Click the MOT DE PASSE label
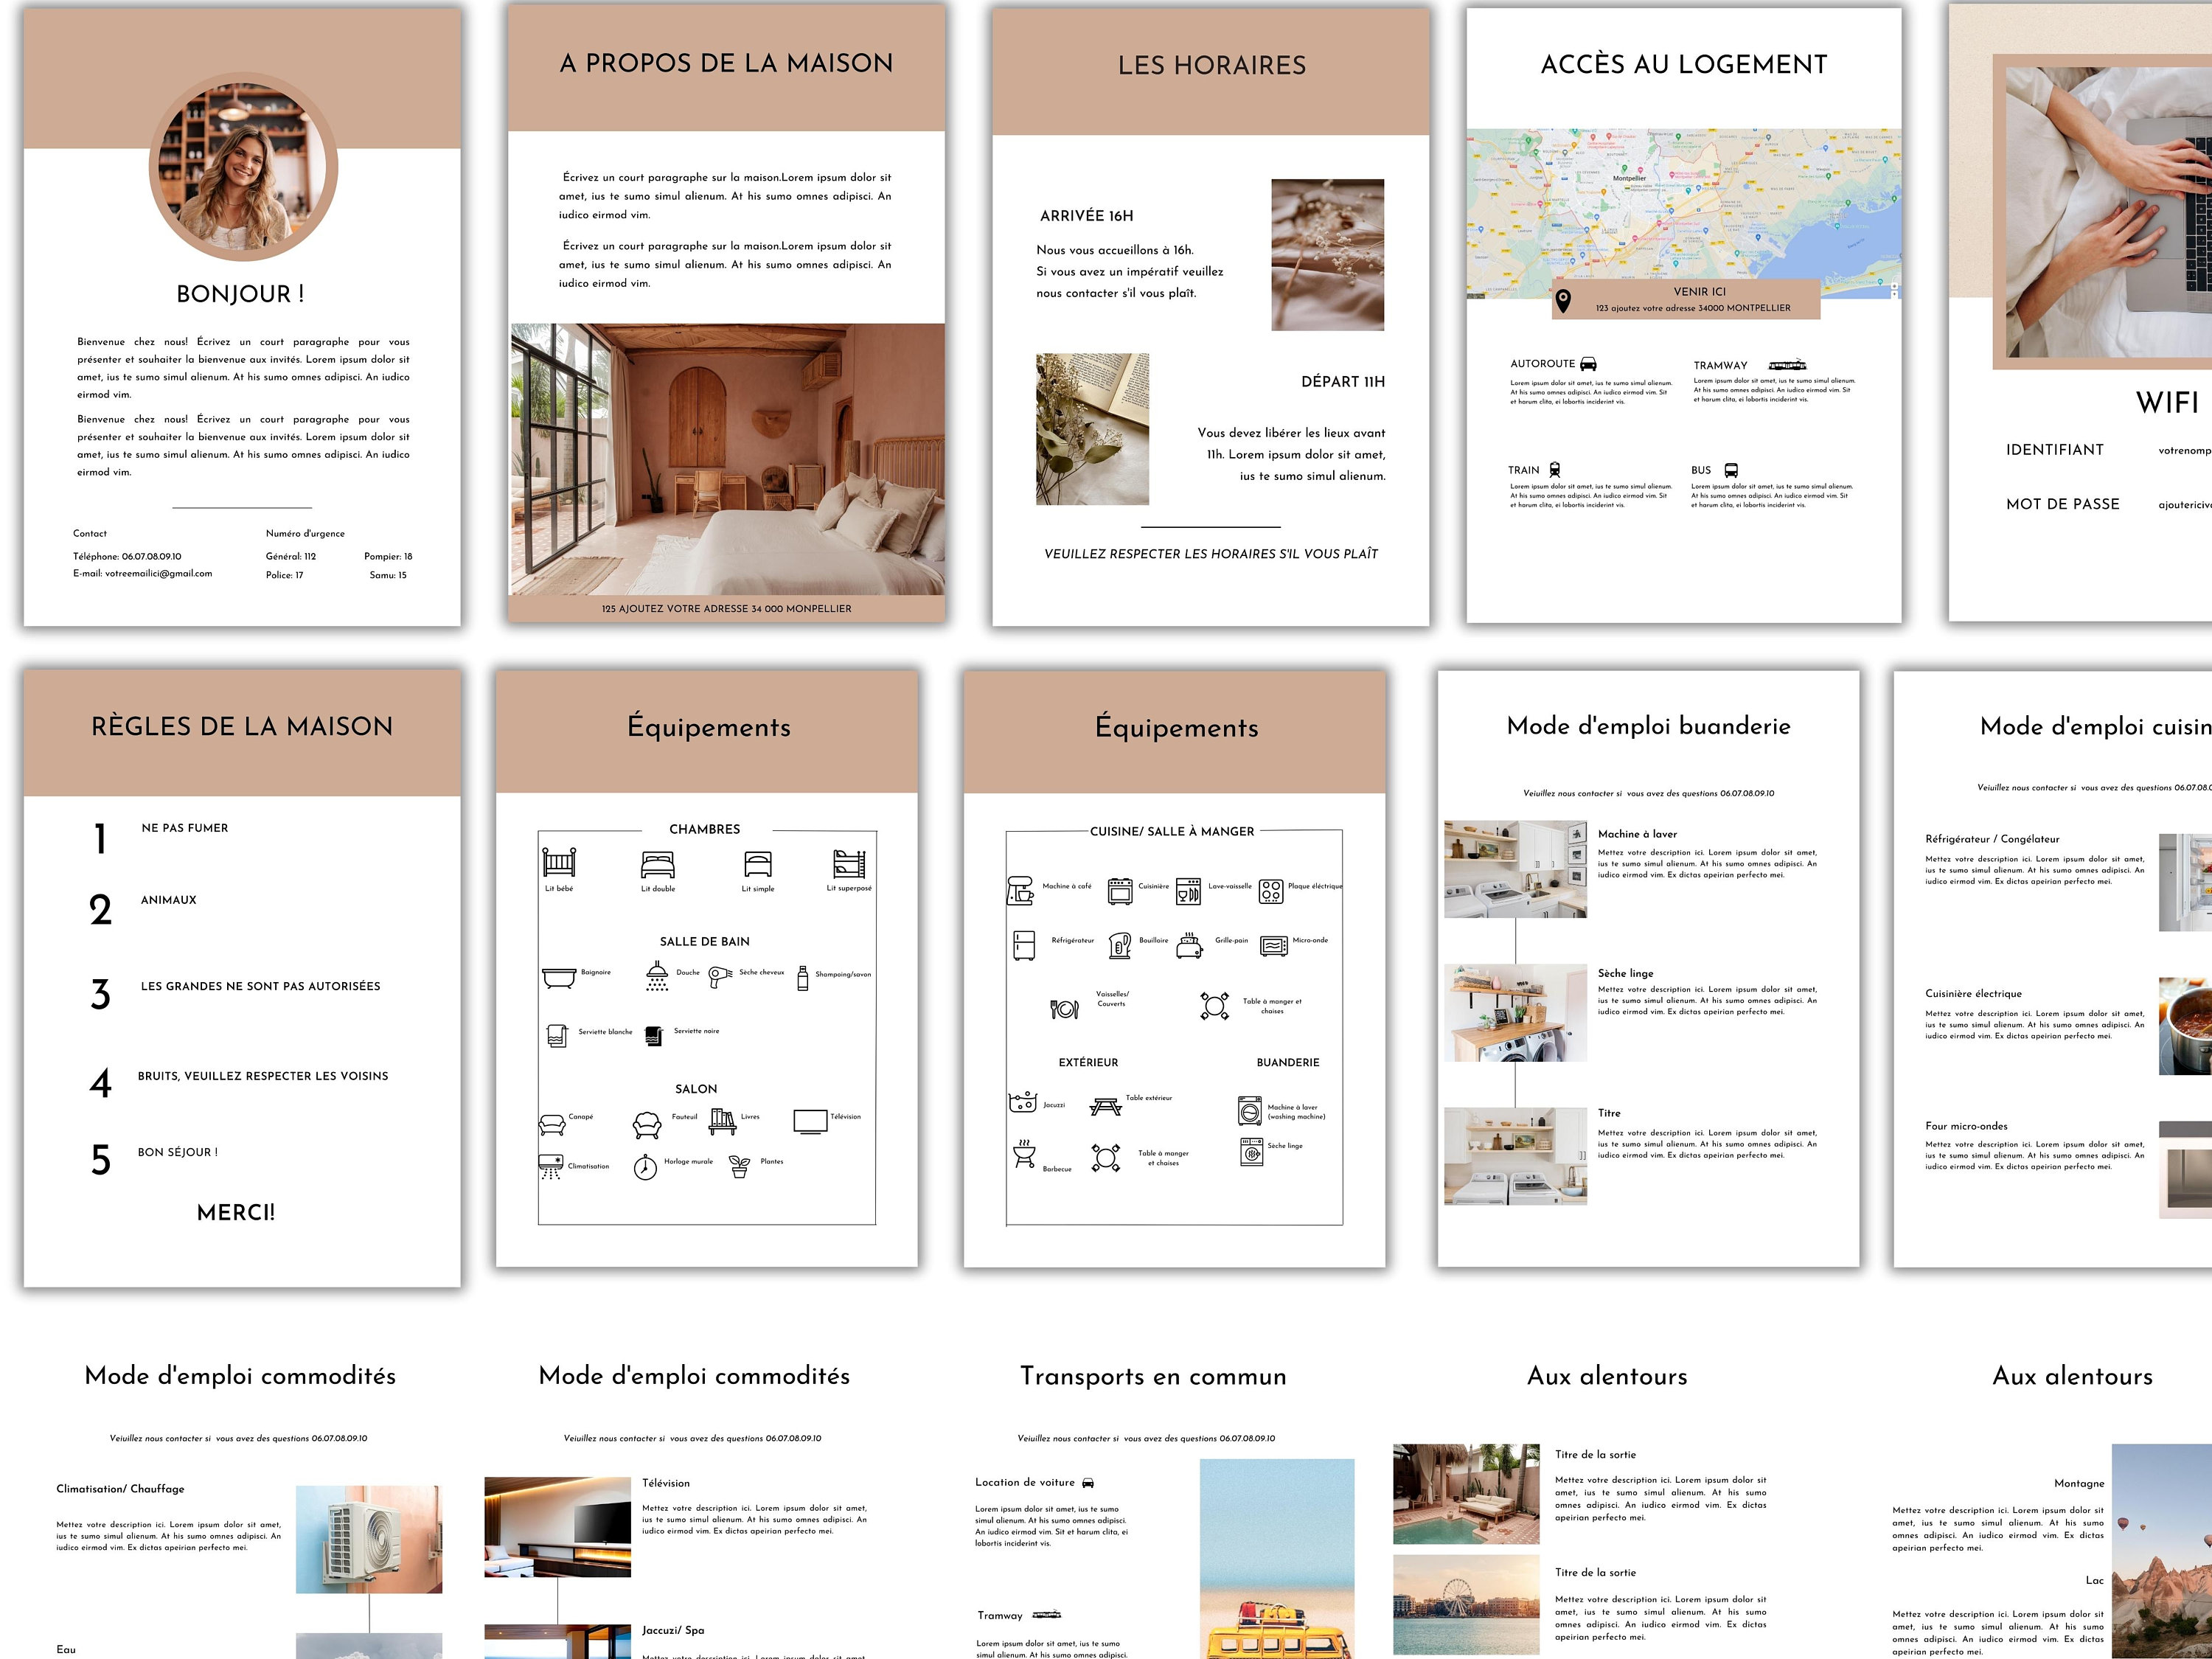The image size is (2212, 1659). pos(2063,504)
